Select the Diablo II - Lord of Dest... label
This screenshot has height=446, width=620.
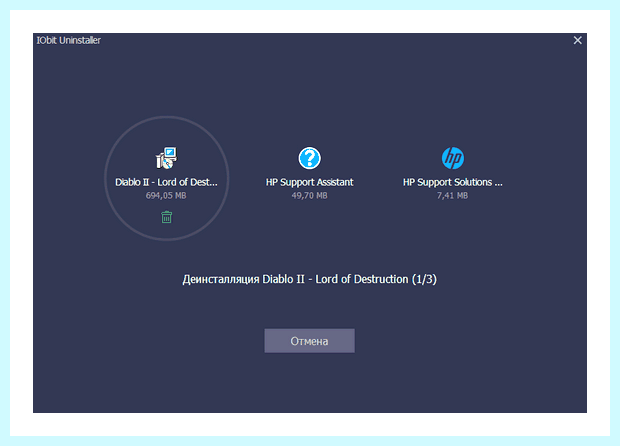(x=166, y=182)
